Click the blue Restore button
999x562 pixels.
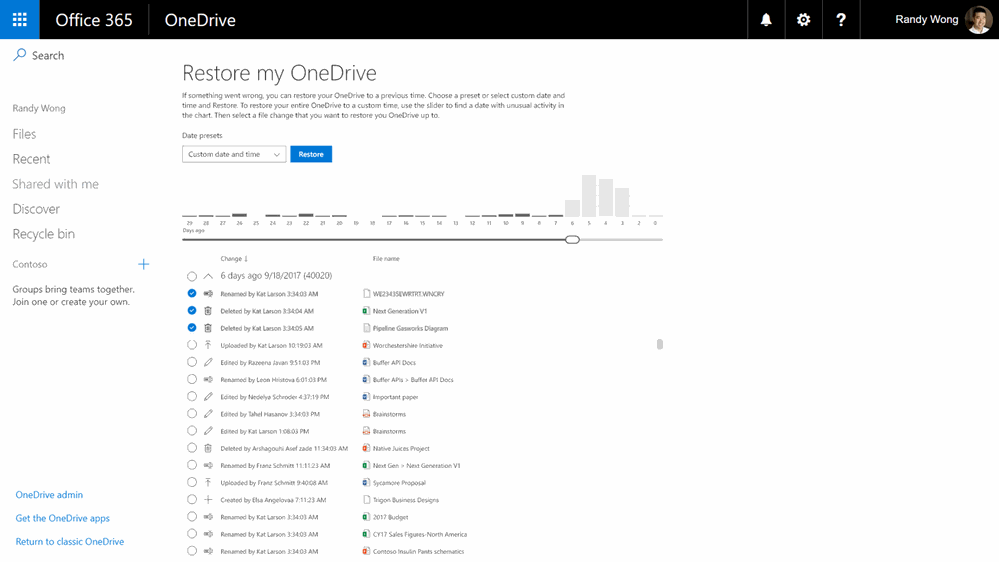point(311,154)
